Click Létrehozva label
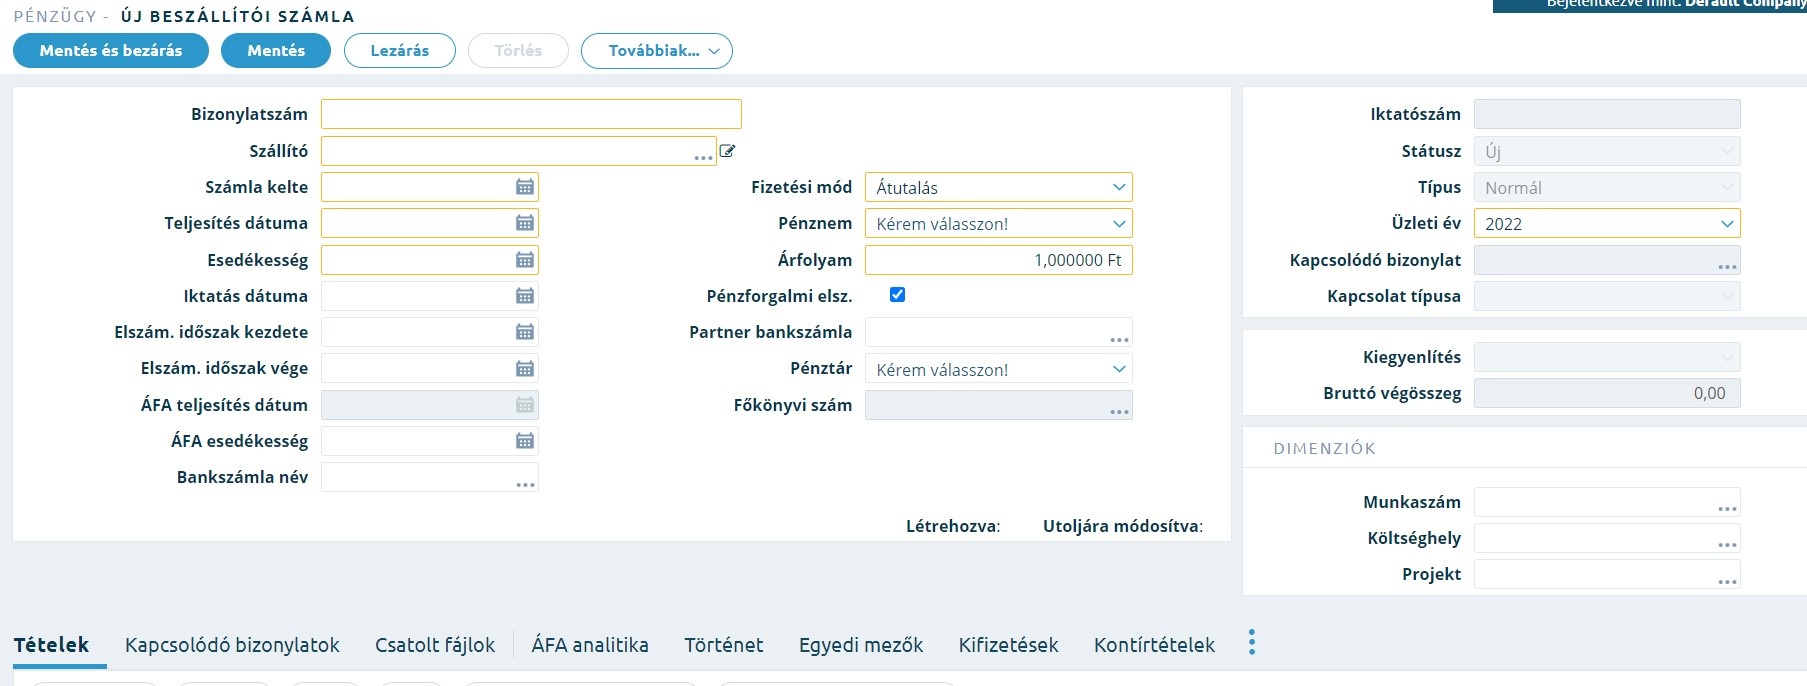Screen dimensions: 1807x686 point(952,526)
